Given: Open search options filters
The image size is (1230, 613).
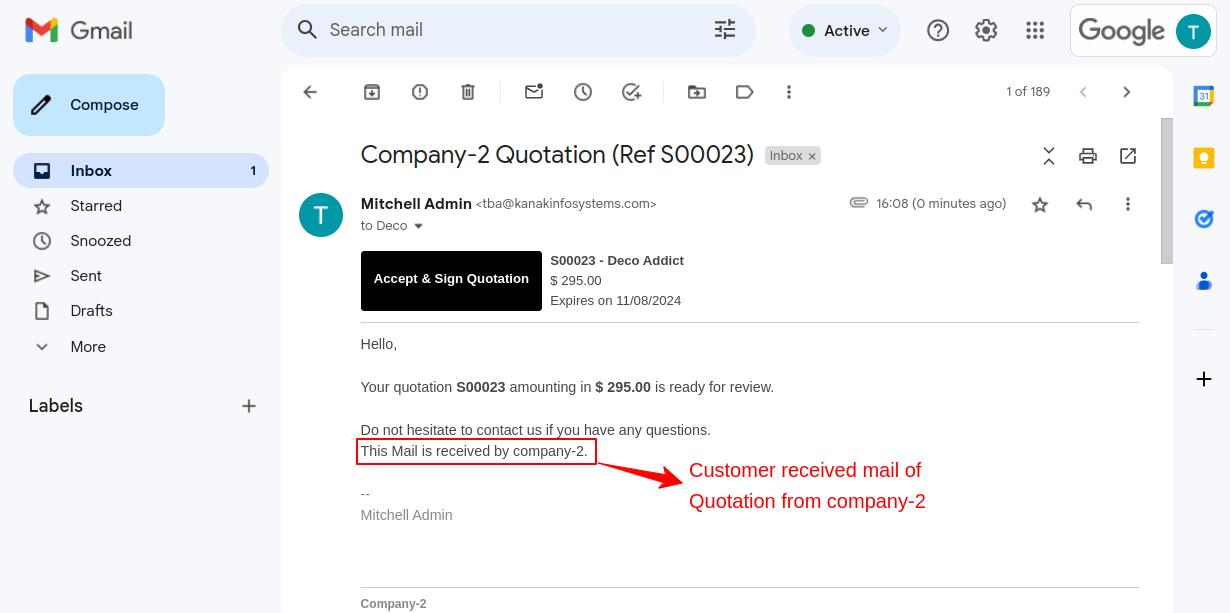Looking at the screenshot, I should [x=723, y=30].
